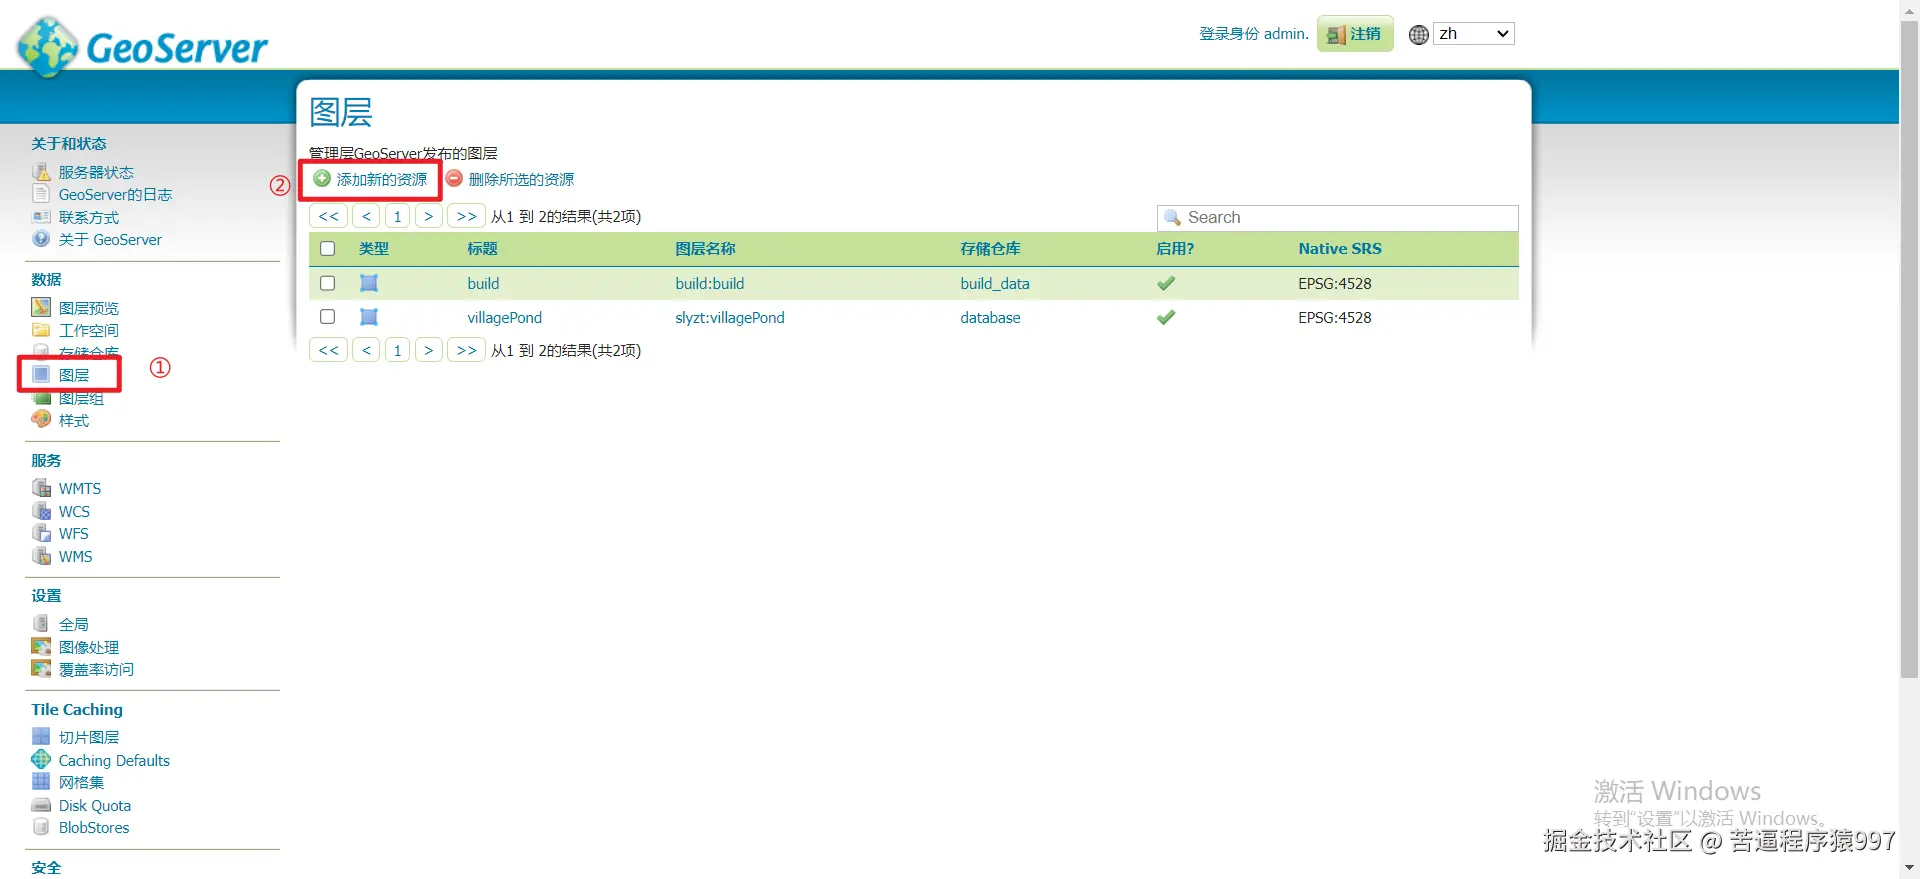Go to previous page in top pager
The width and height of the screenshot is (1920, 879).
(x=366, y=216)
